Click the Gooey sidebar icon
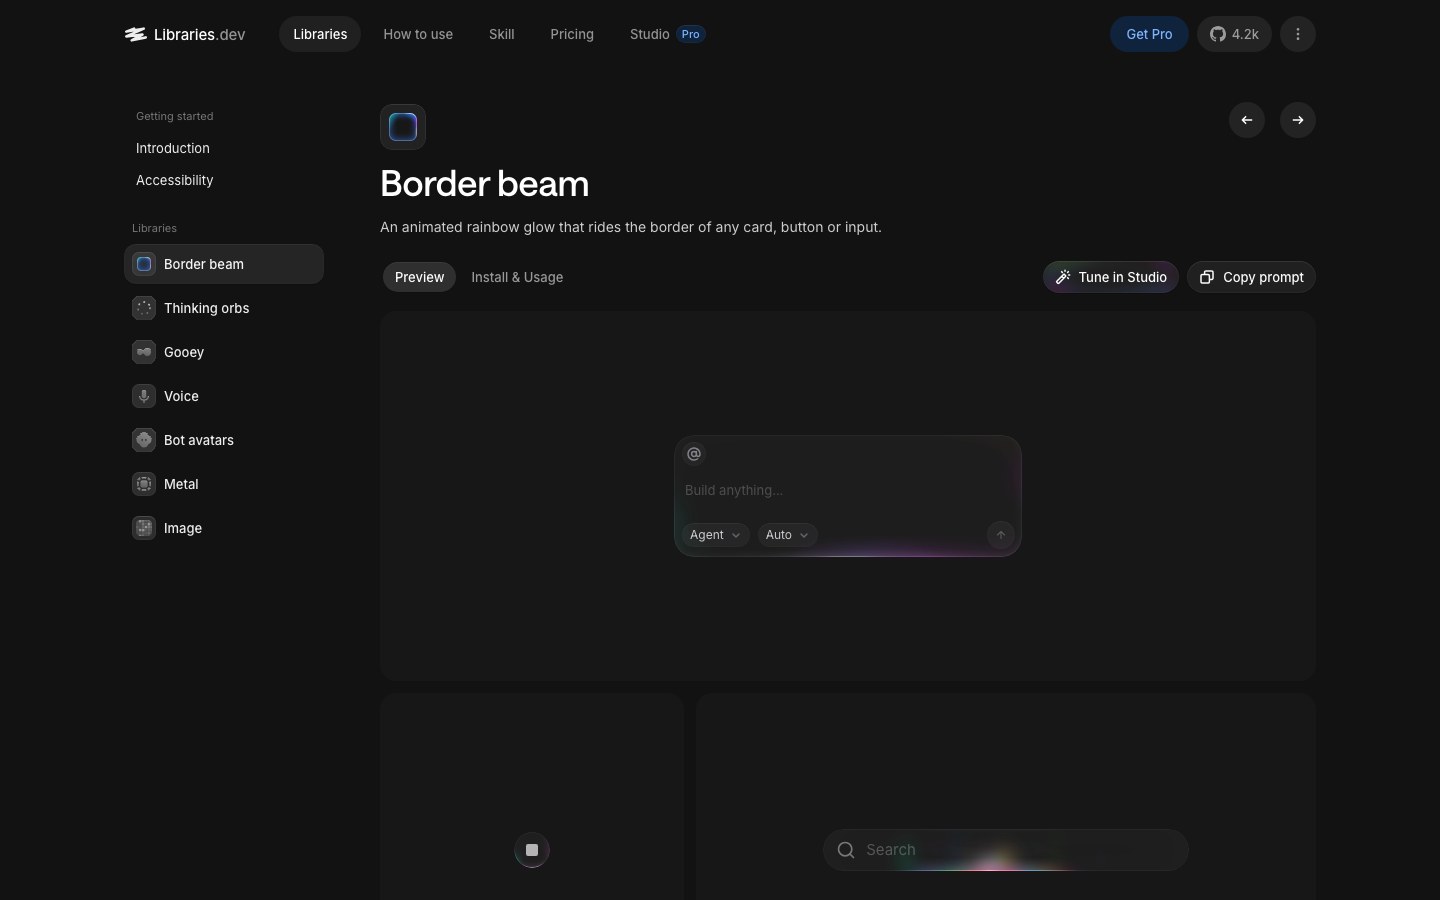This screenshot has width=1440, height=900. tap(144, 352)
